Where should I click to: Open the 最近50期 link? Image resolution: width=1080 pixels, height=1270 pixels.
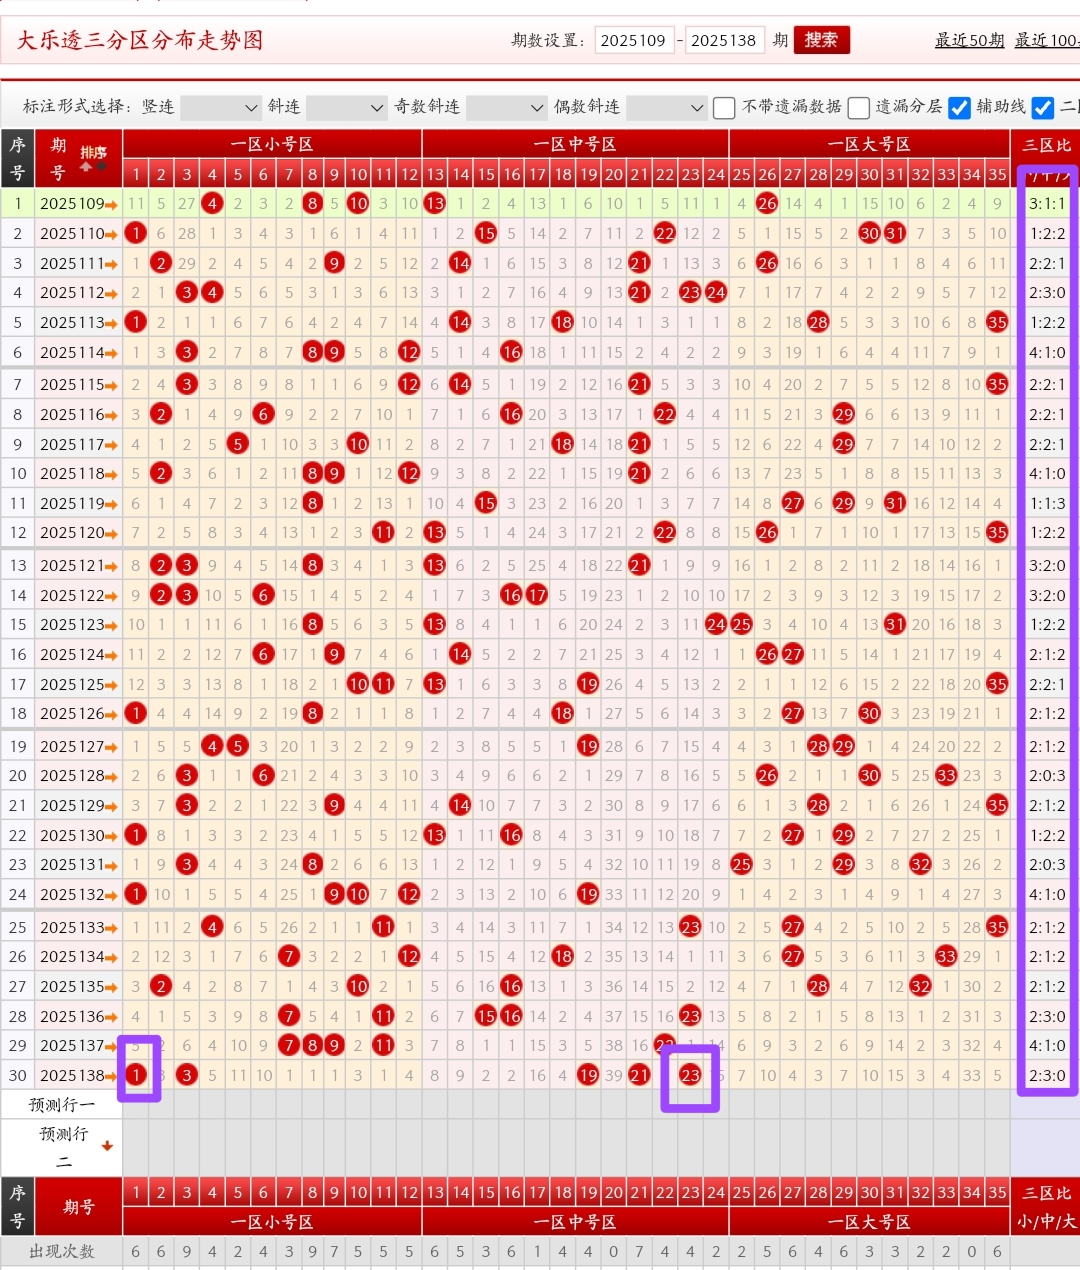969,41
